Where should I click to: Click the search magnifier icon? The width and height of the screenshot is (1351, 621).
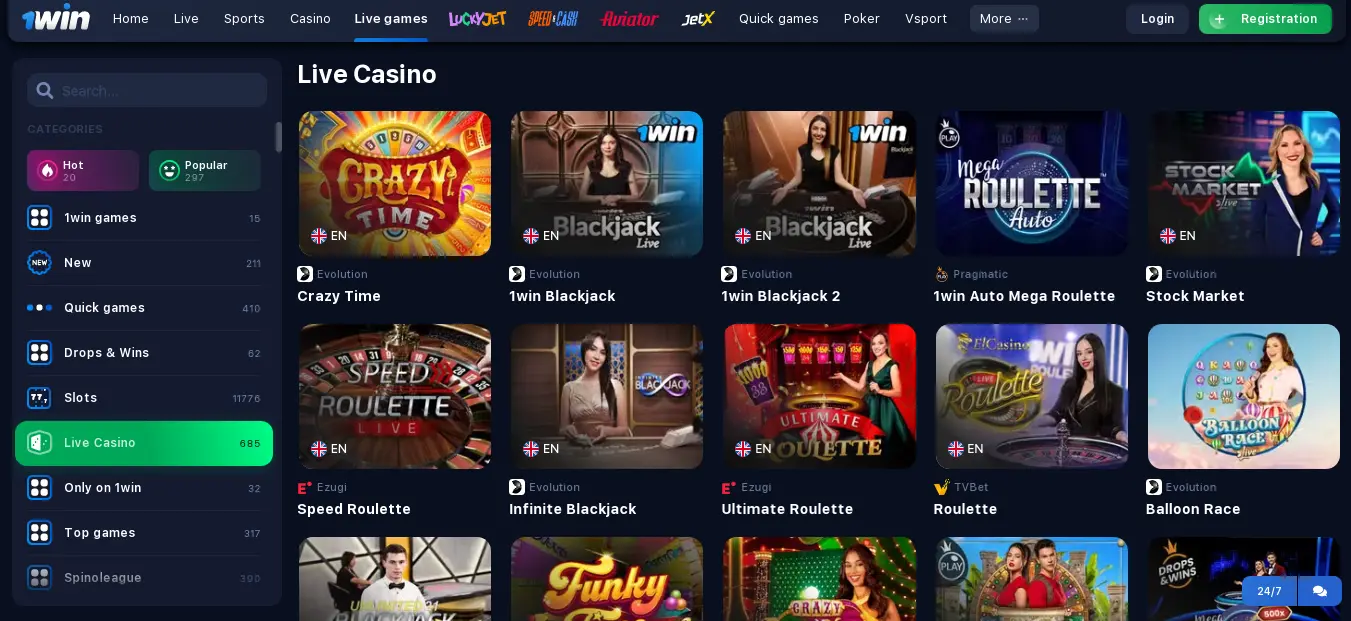(x=45, y=90)
